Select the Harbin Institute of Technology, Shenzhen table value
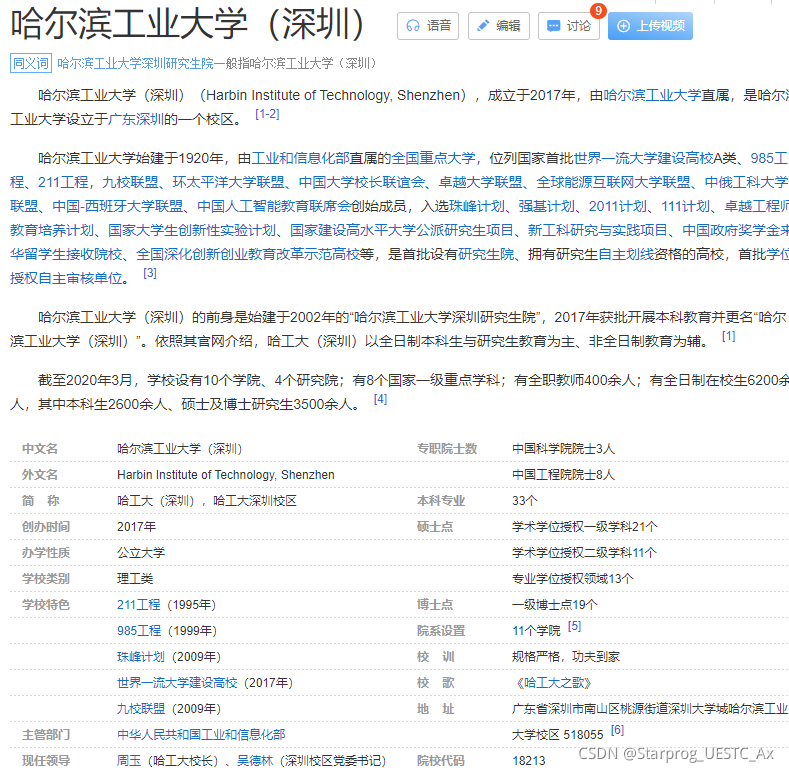Viewport: 789px width, 772px height. 226,475
